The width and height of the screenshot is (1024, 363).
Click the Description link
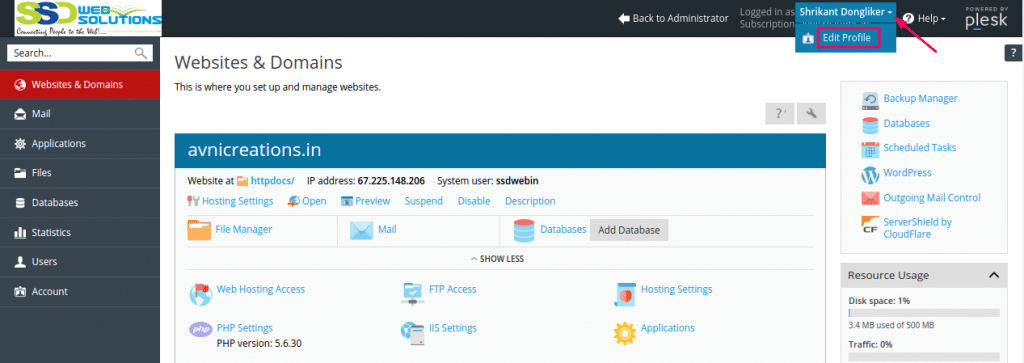tap(530, 201)
